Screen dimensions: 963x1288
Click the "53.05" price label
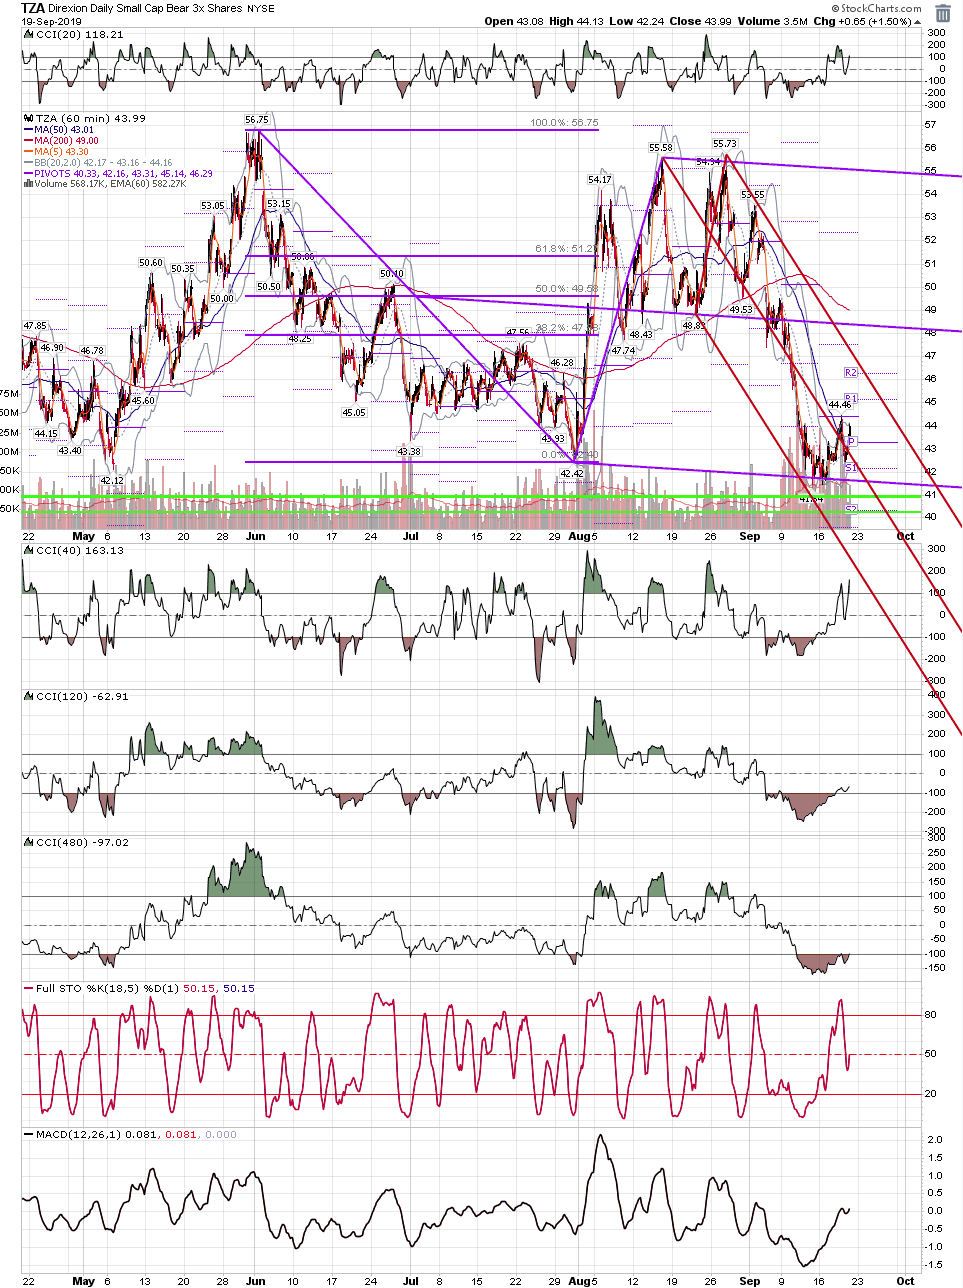213,206
